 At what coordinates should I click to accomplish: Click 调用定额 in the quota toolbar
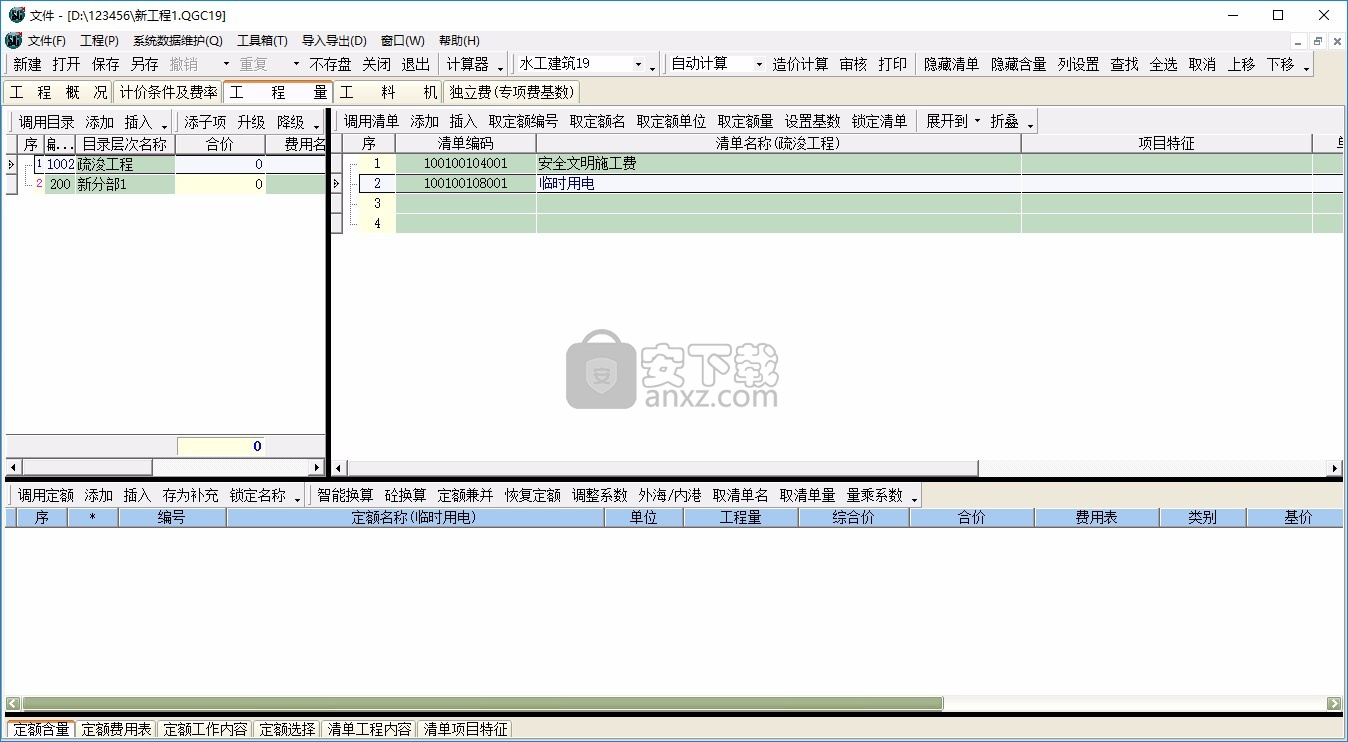click(x=45, y=495)
